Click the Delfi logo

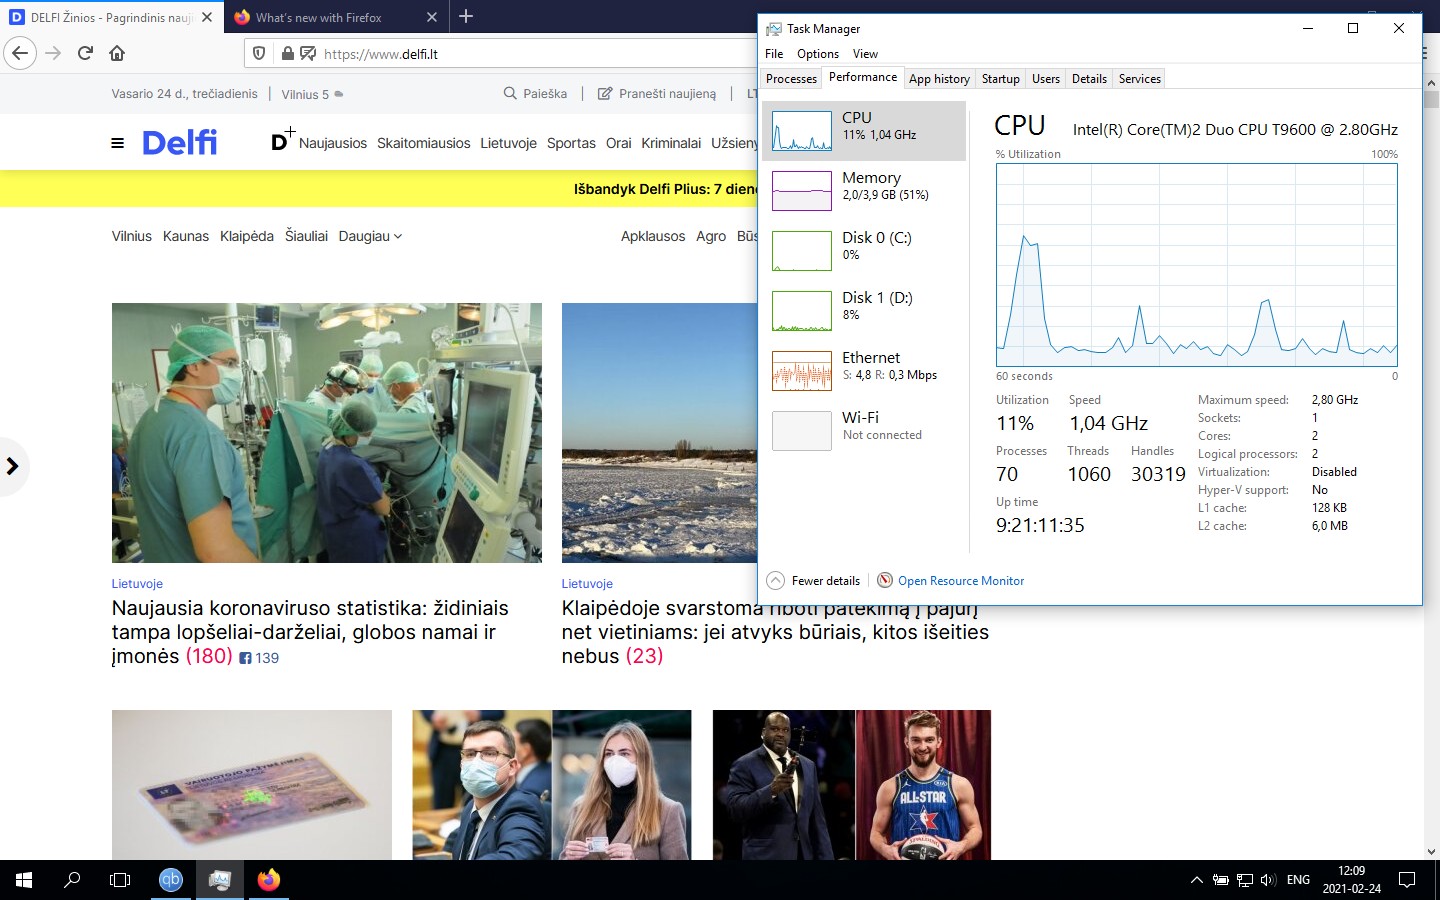[x=180, y=142]
